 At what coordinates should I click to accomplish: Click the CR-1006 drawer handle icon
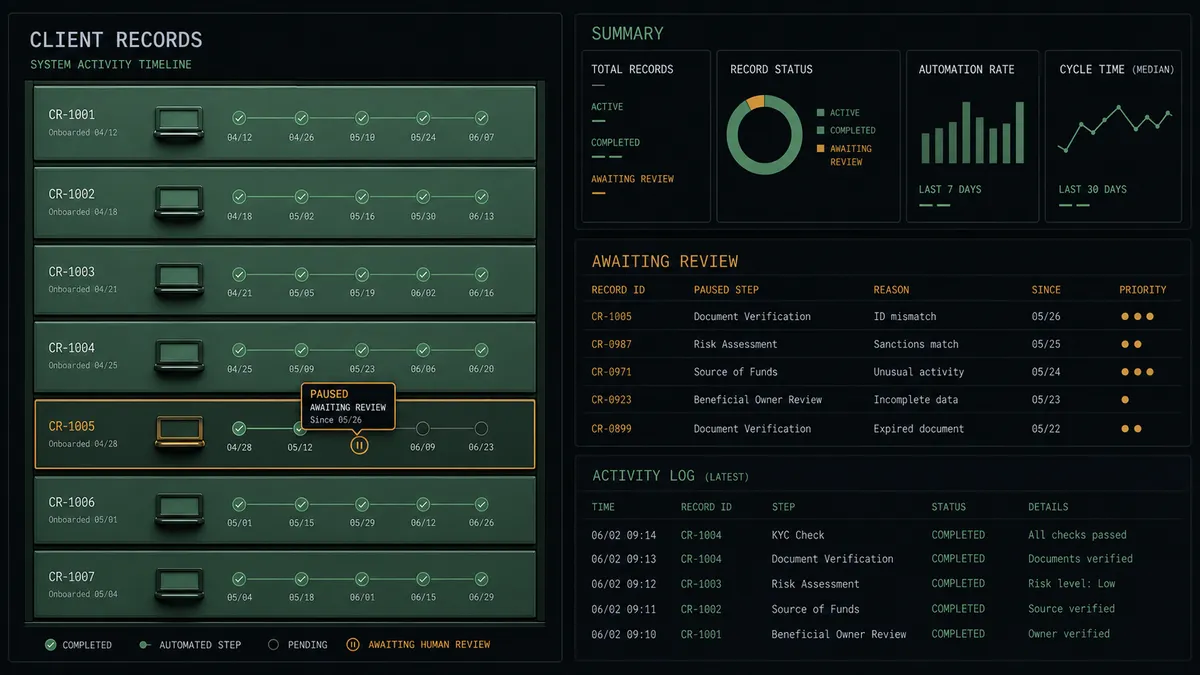[x=179, y=510]
